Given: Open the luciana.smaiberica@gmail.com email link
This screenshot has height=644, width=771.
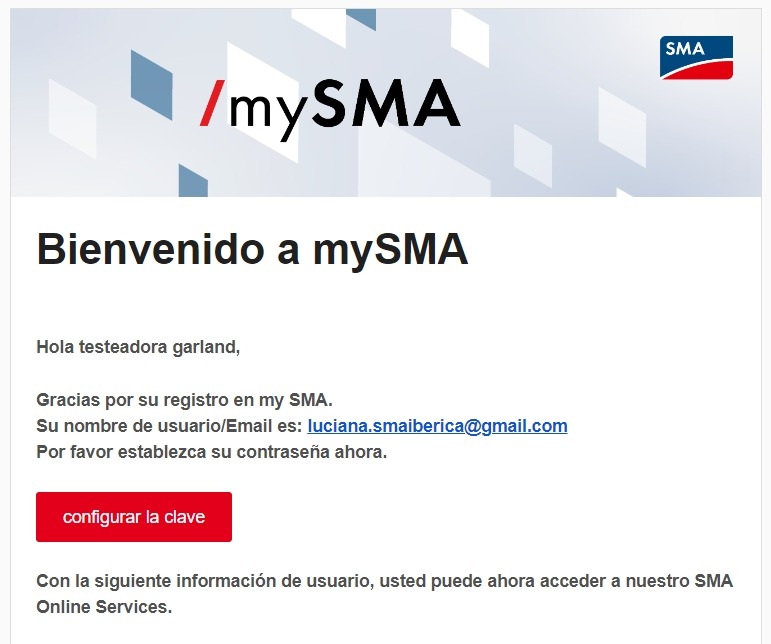Looking at the screenshot, I should 437,426.
